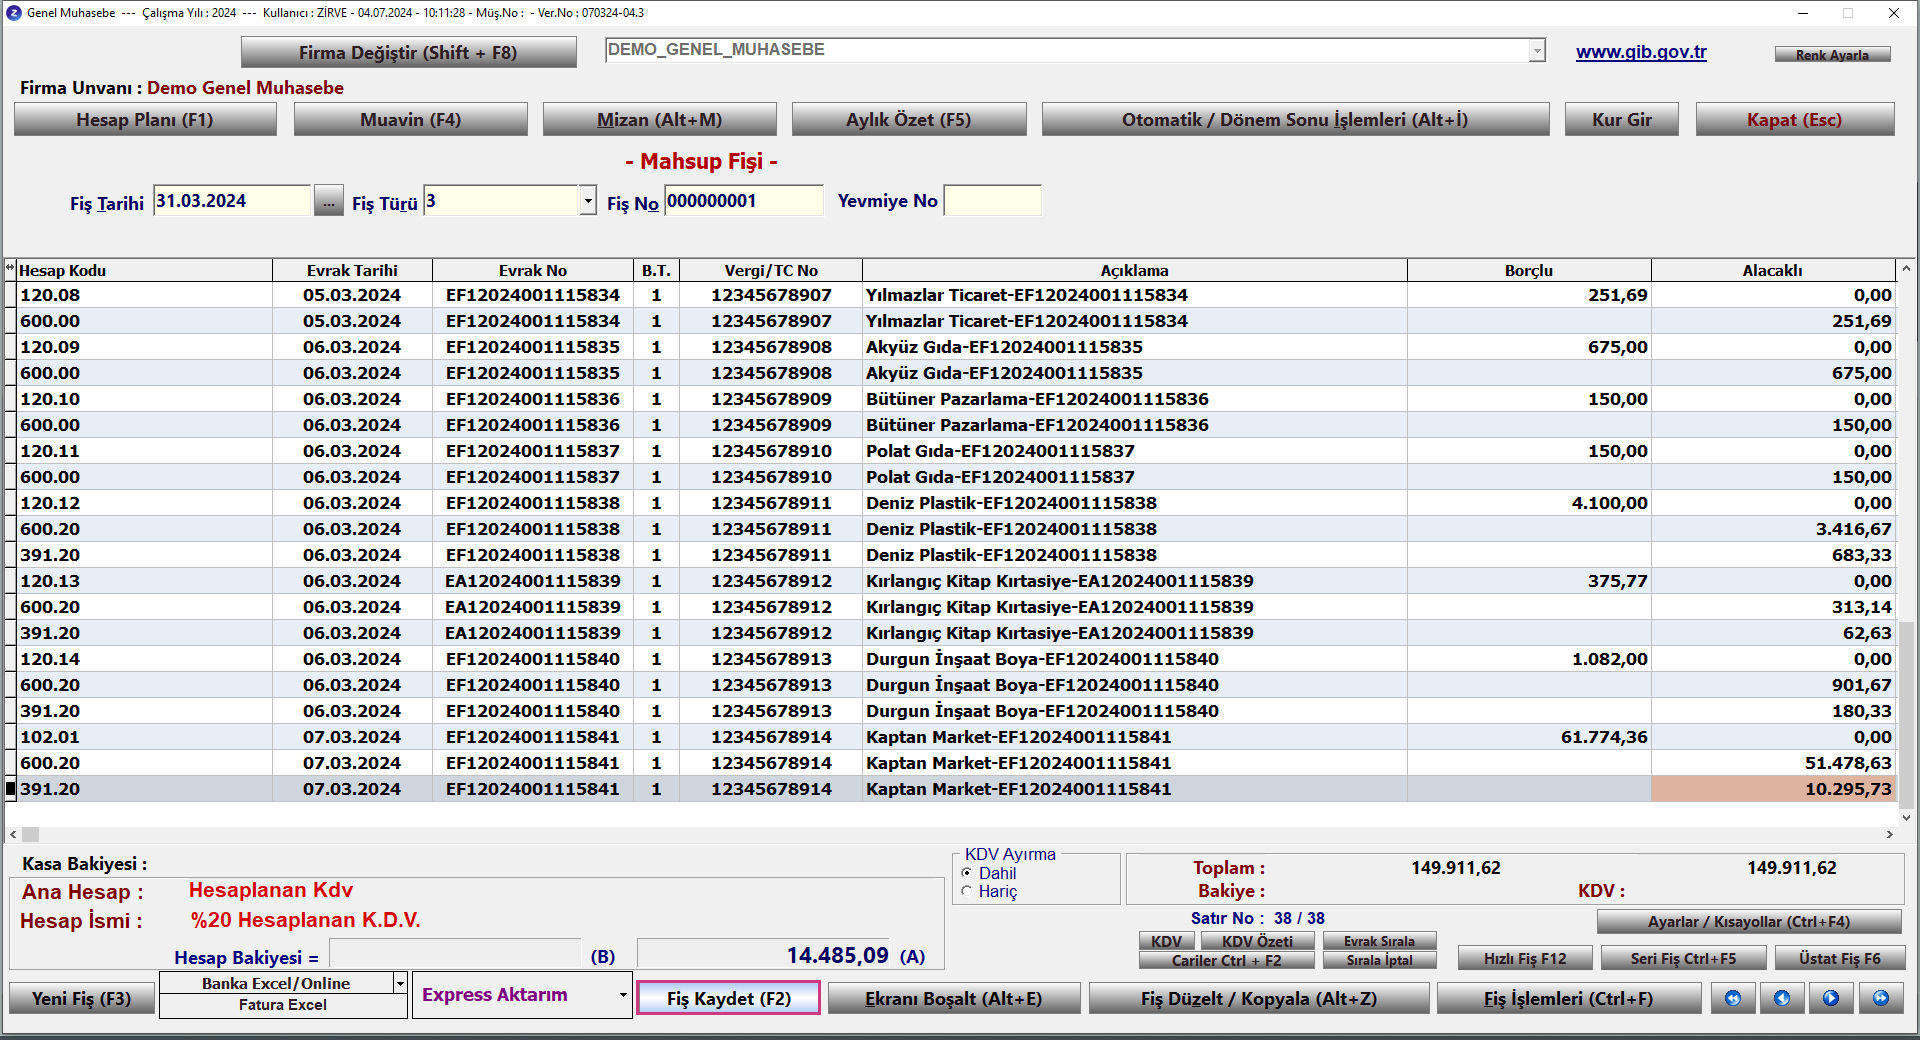This screenshot has height=1040, width=1920.
Task: Select the 120.08 Hesap Kodu cell
Action: pyautogui.click(x=144, y=295)
